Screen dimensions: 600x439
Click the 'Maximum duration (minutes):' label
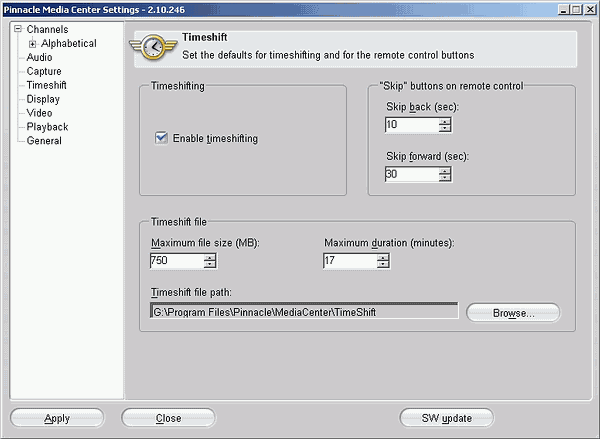click(x=389, y=243)
